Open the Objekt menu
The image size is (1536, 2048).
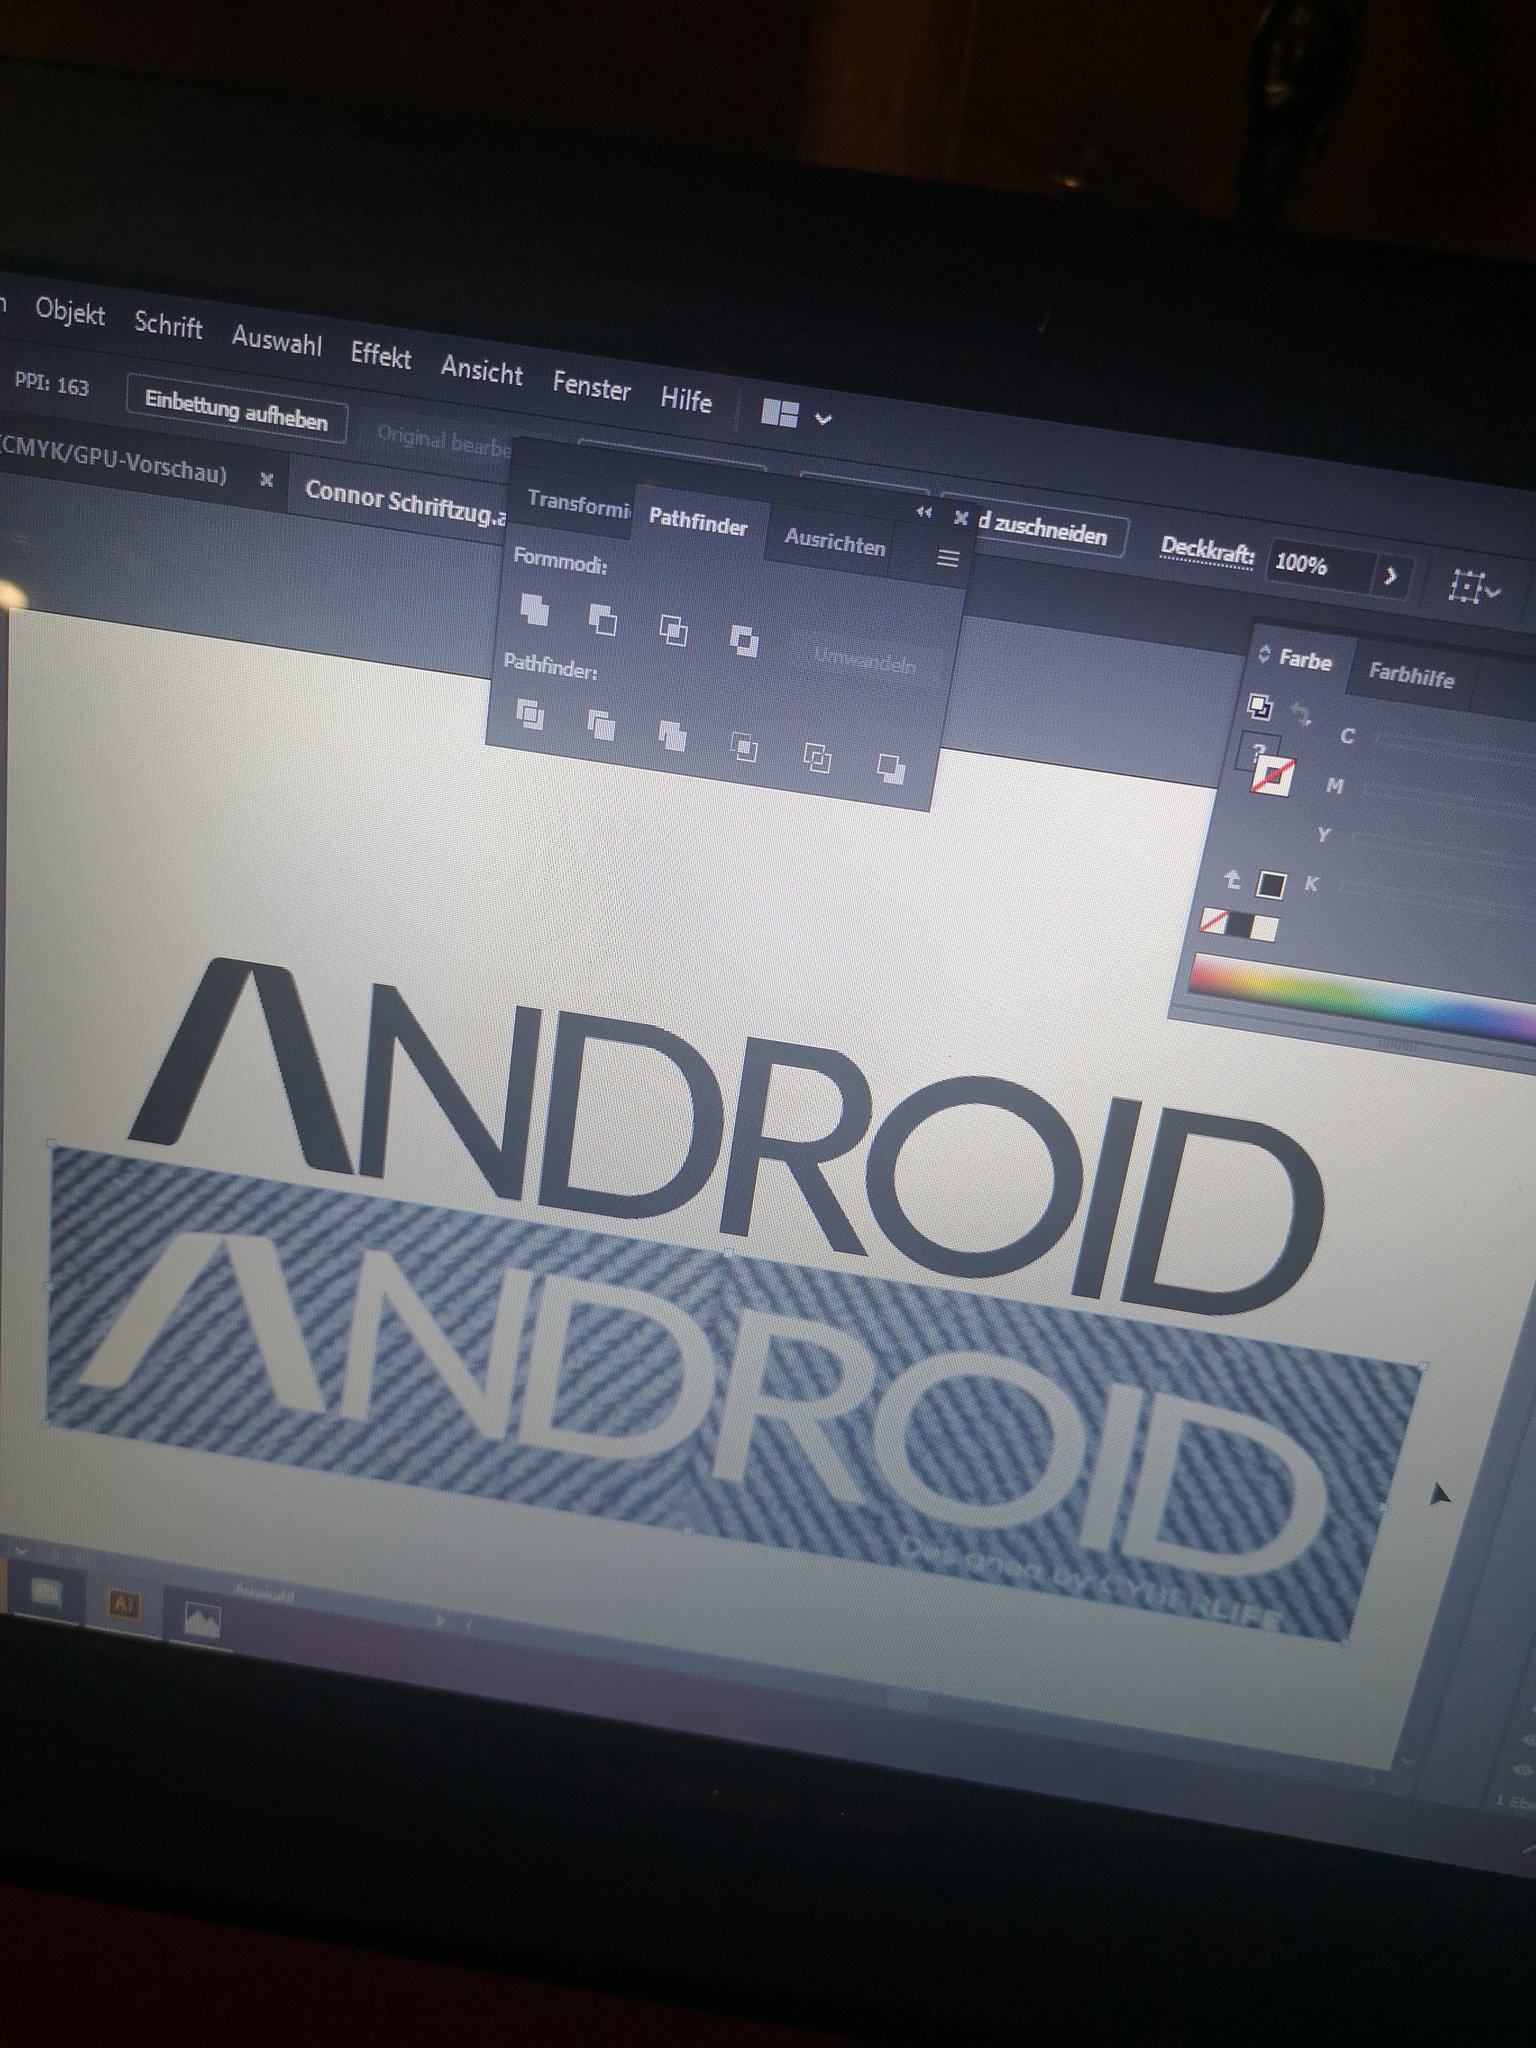pos(70,312)
